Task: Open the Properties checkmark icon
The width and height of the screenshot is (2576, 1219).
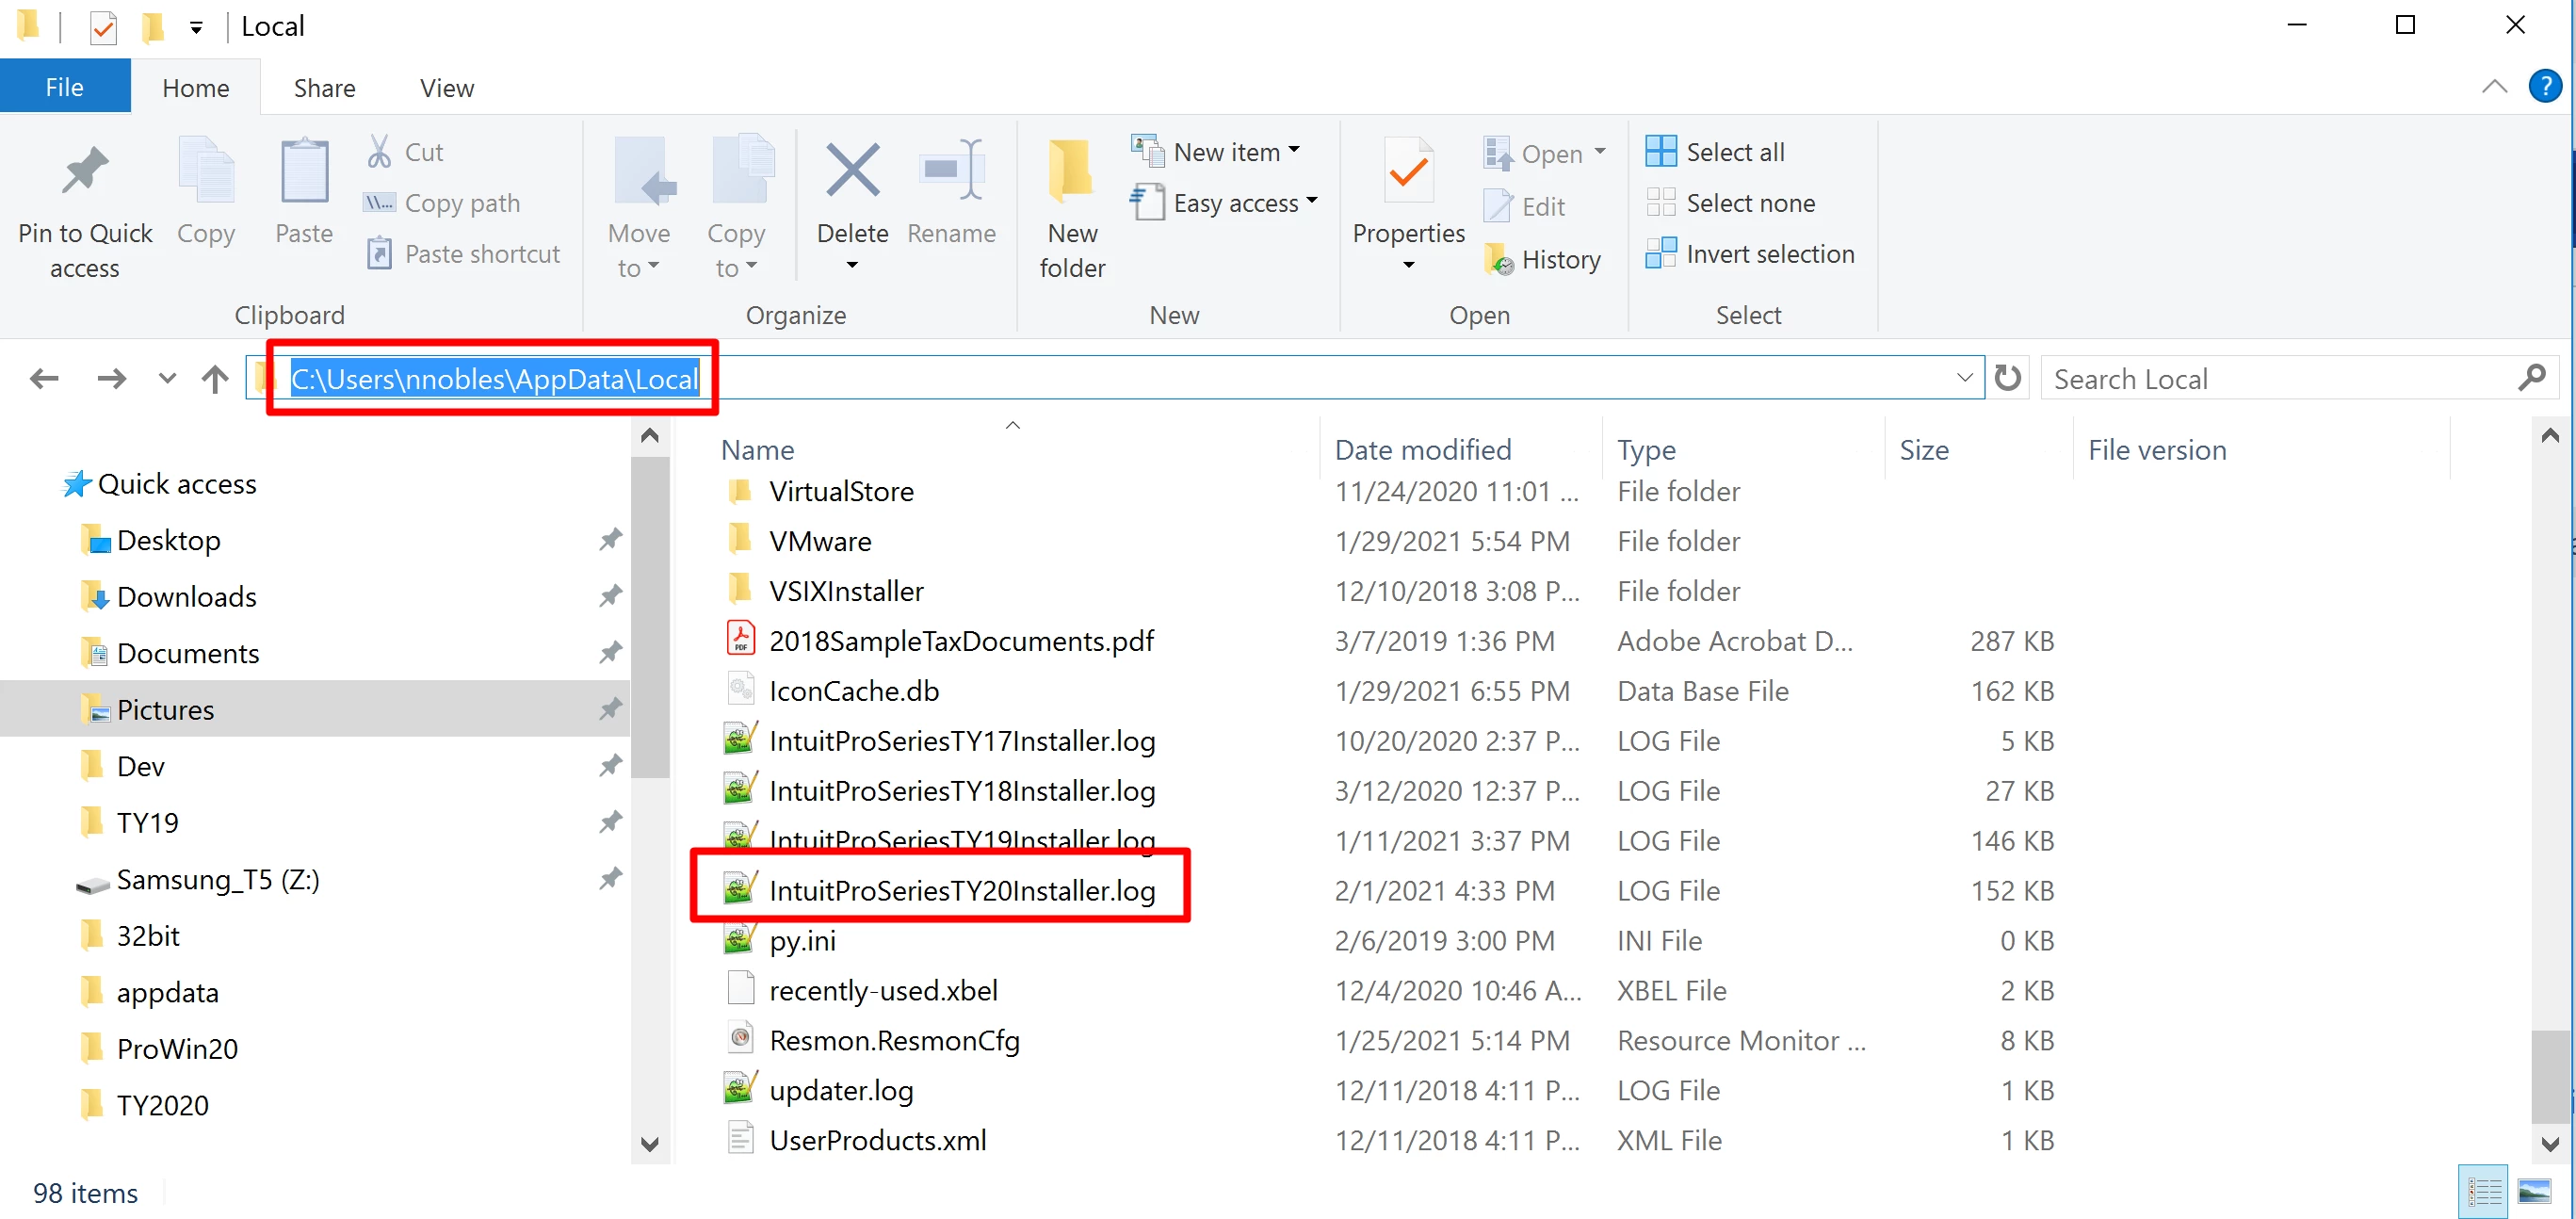Action: (1408, 170)
